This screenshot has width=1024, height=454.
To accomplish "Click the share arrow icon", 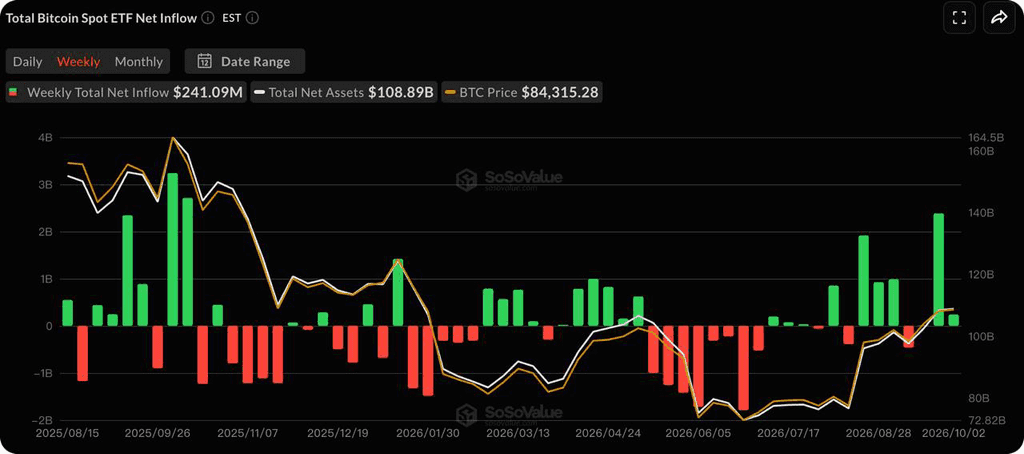I will [x=999, y=18].
